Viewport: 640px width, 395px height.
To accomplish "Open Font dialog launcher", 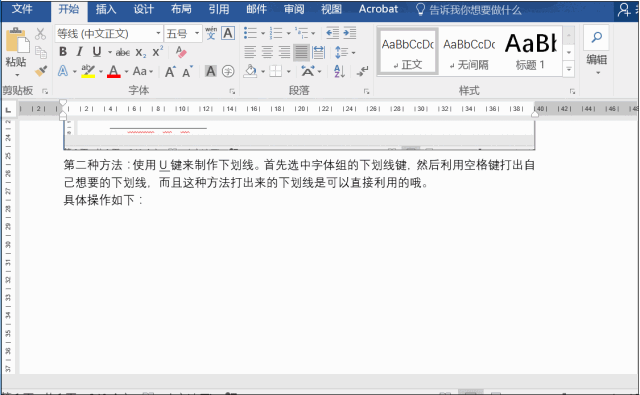I will 232,91.
